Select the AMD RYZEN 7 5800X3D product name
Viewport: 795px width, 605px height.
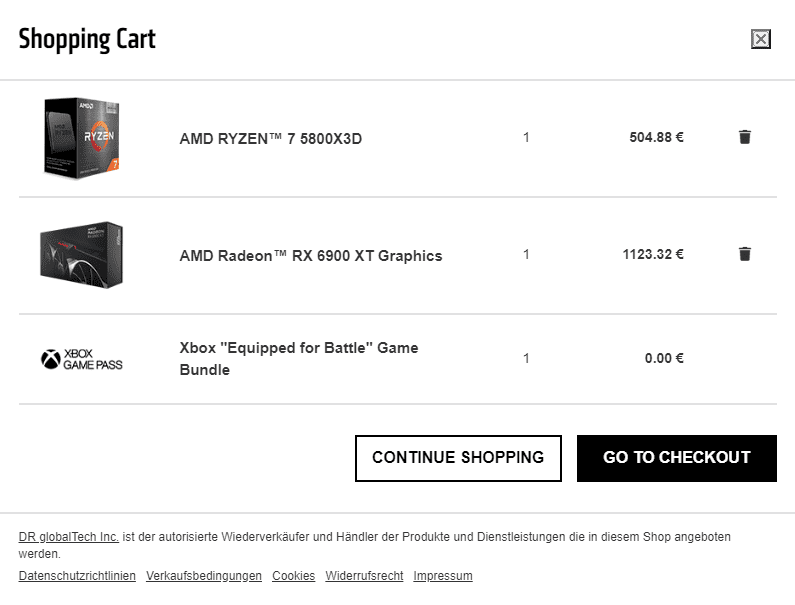point(271,138)
